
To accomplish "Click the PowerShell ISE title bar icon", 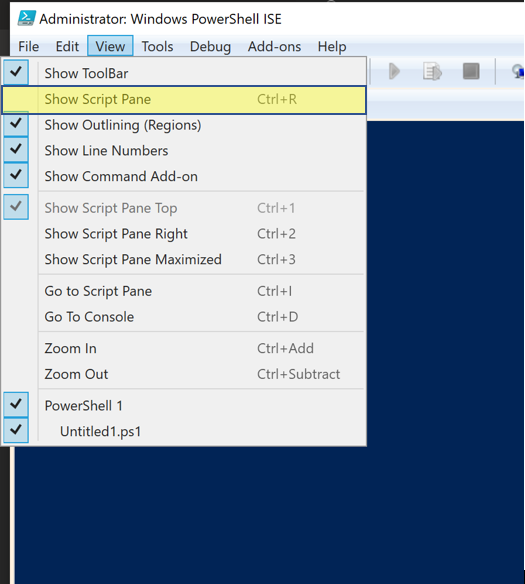I will [x=27, y=18].
